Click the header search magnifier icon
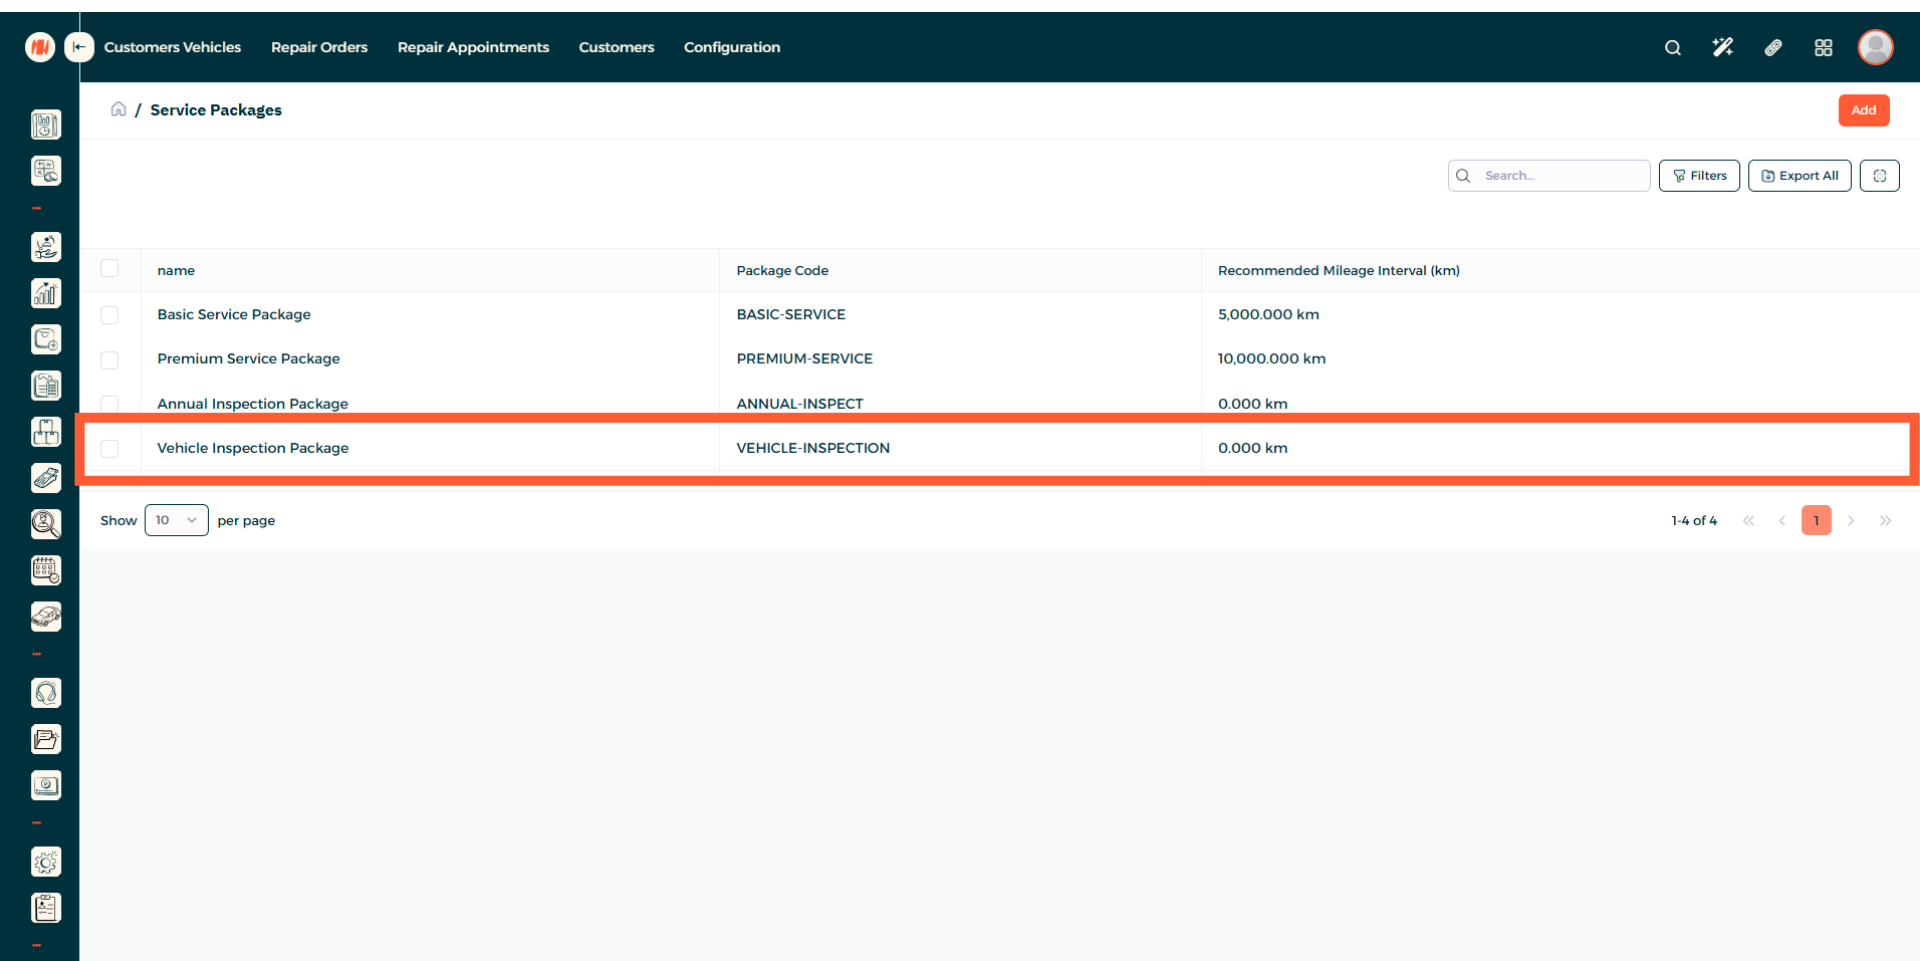Viewport: 1920px width, 961px height. pos(1672,47)
